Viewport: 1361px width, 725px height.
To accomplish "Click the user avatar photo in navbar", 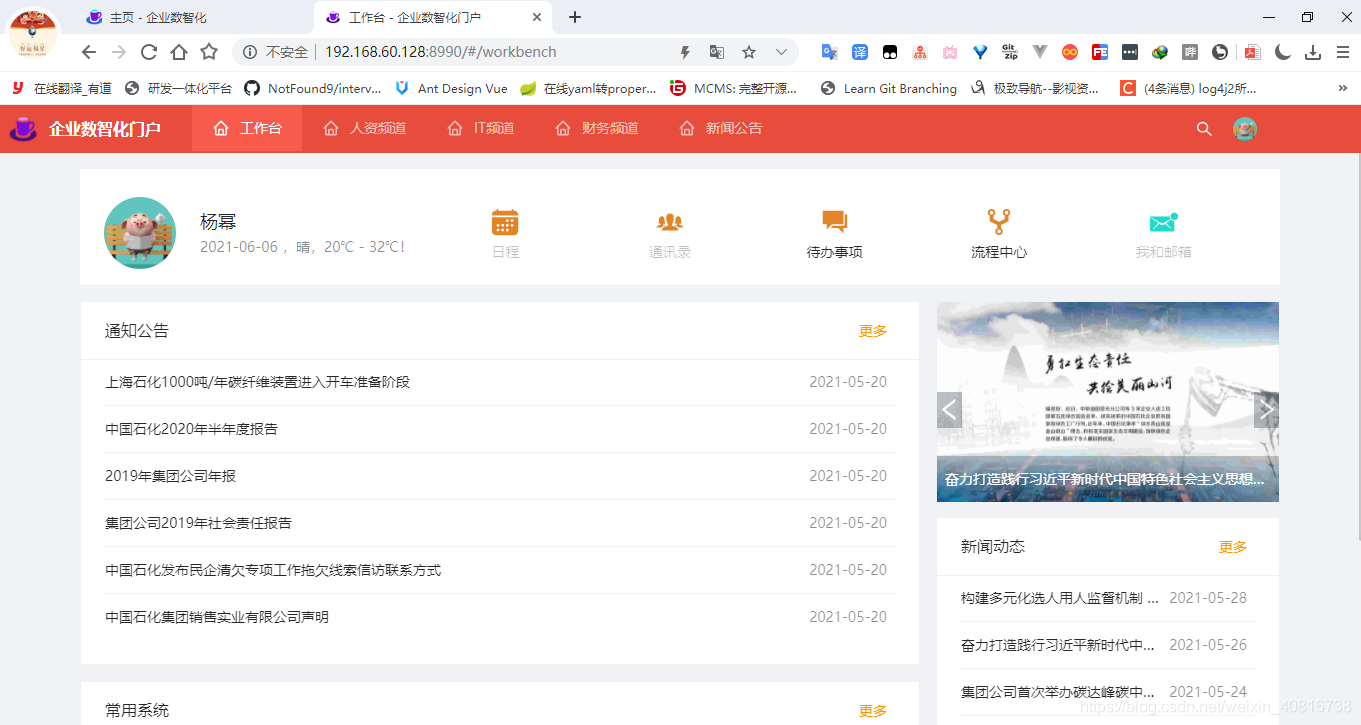I will 1245,128.
